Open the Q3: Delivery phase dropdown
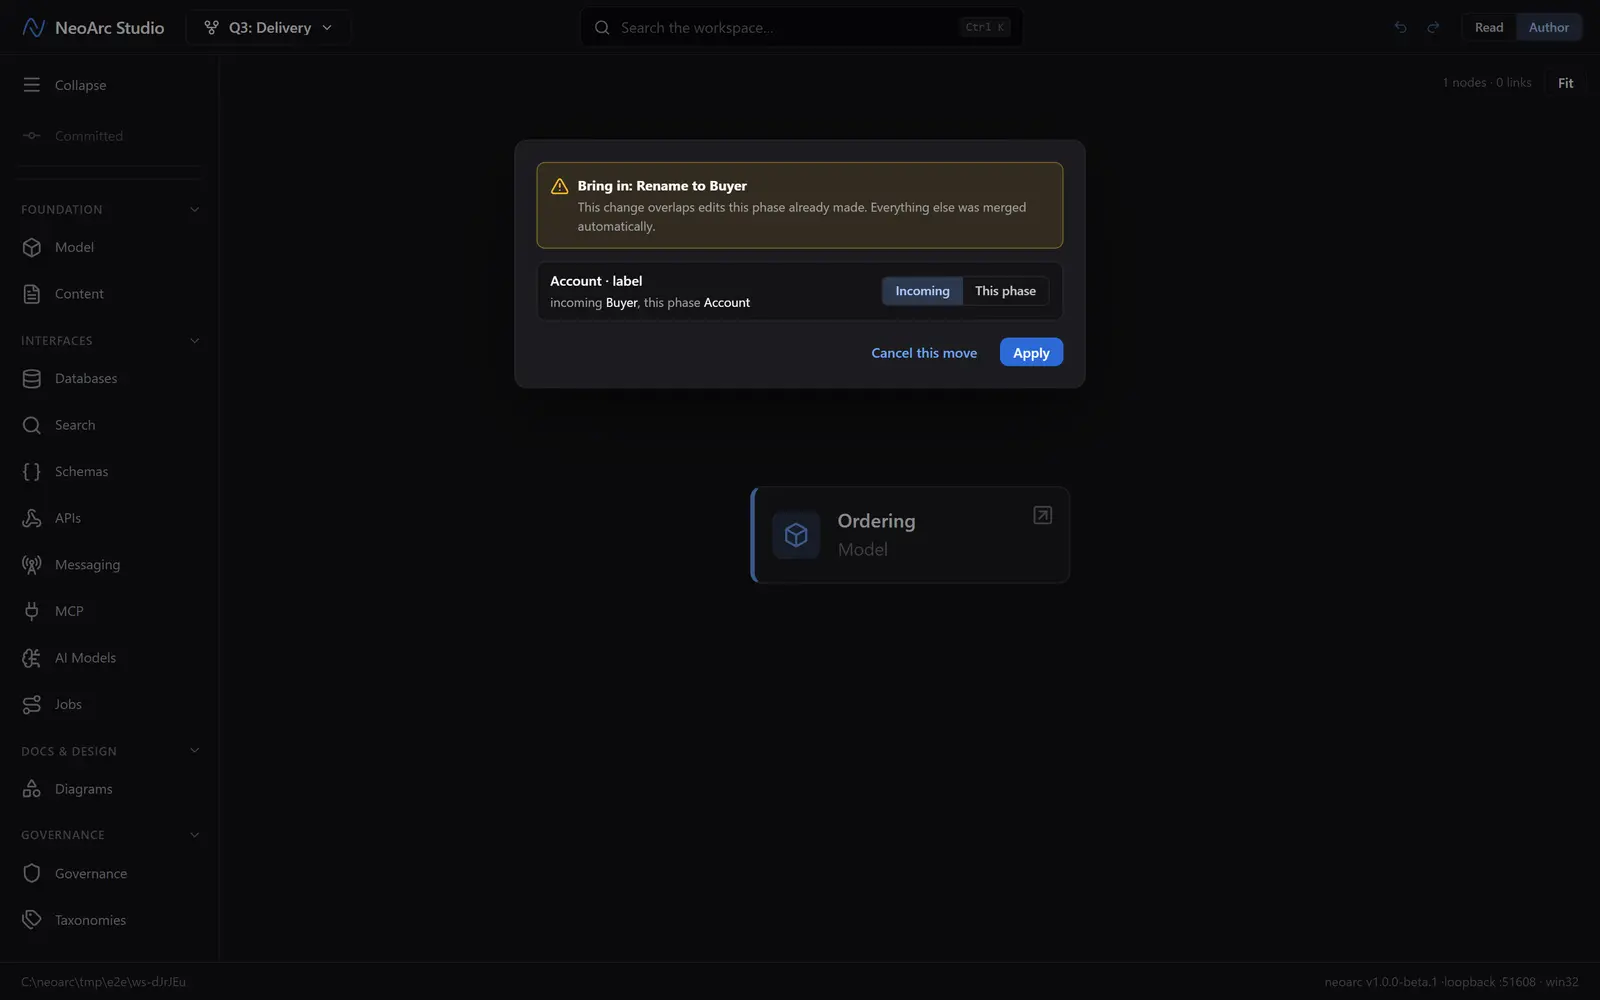This screenshot has width=1600, height=1000. tap(268, 28)
